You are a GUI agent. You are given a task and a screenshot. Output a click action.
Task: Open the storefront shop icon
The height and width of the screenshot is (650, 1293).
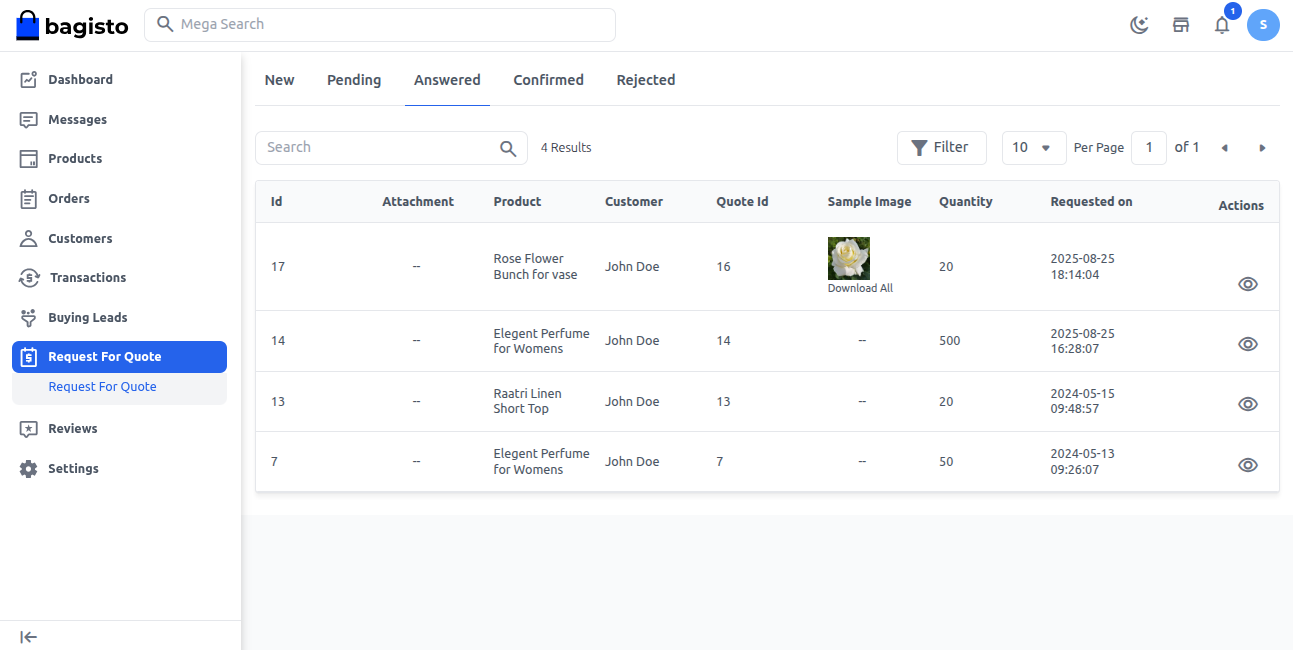tap(1181, 25)
